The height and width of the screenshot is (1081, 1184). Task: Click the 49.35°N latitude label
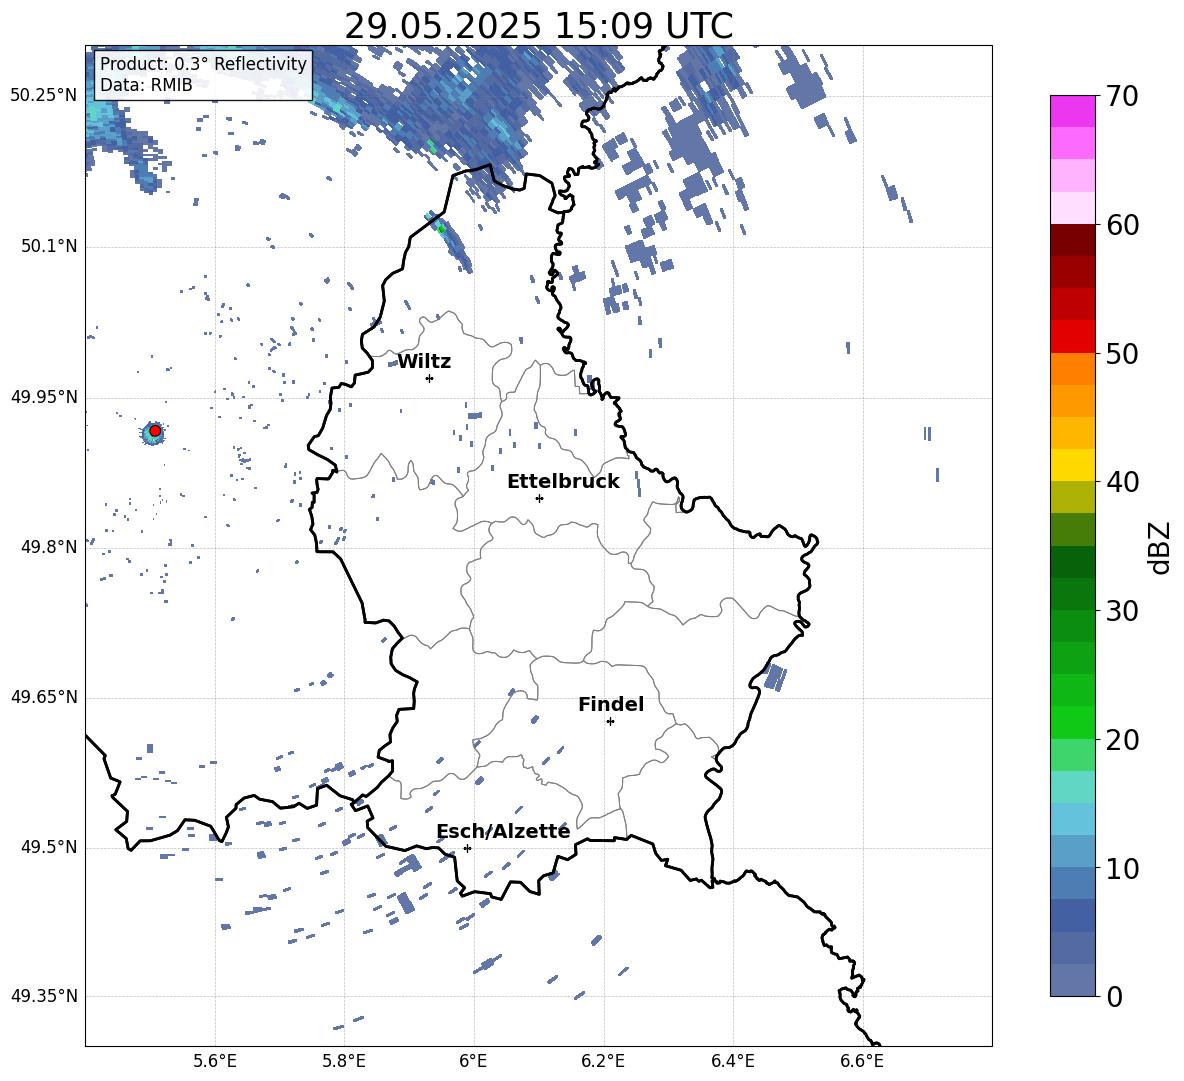tap(44, 996)
